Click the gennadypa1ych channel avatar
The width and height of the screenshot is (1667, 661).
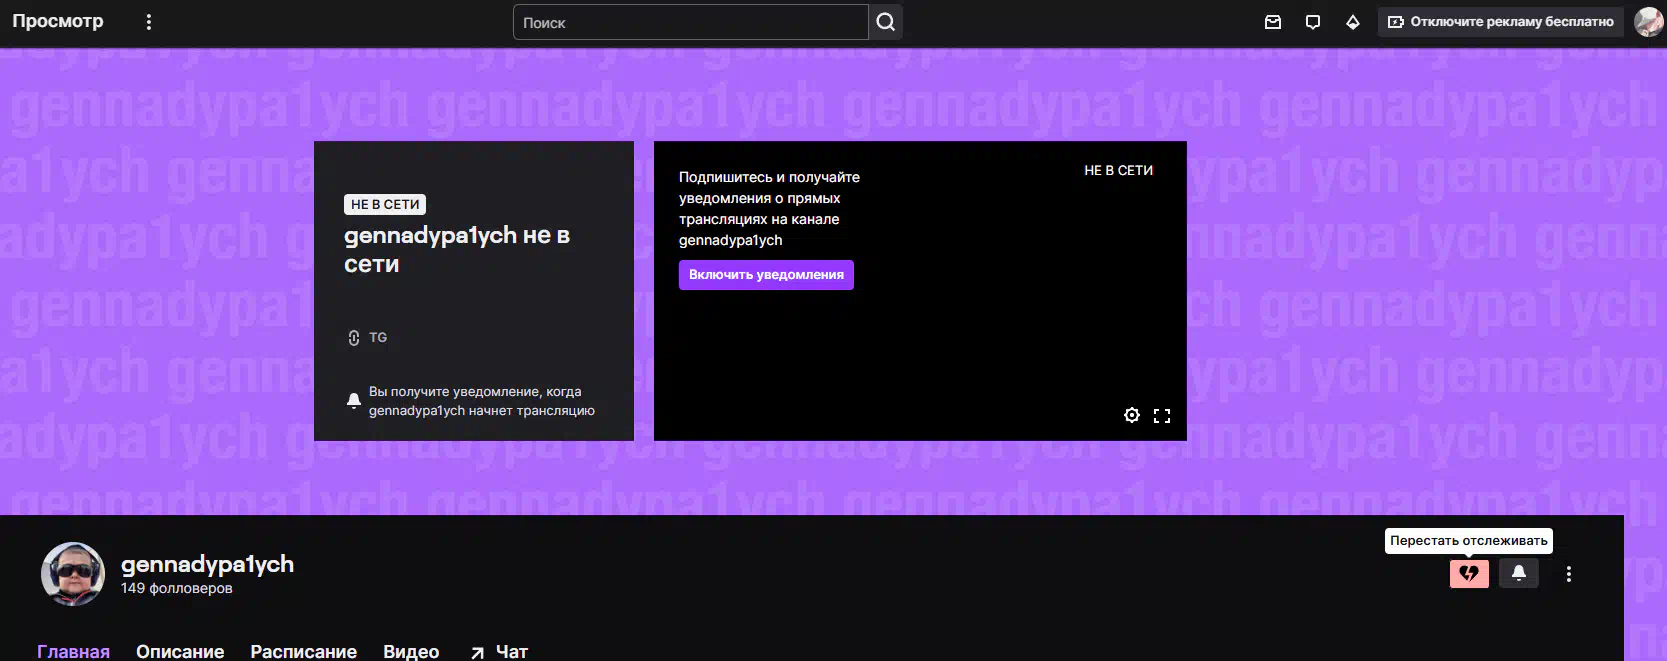point(73,574)
